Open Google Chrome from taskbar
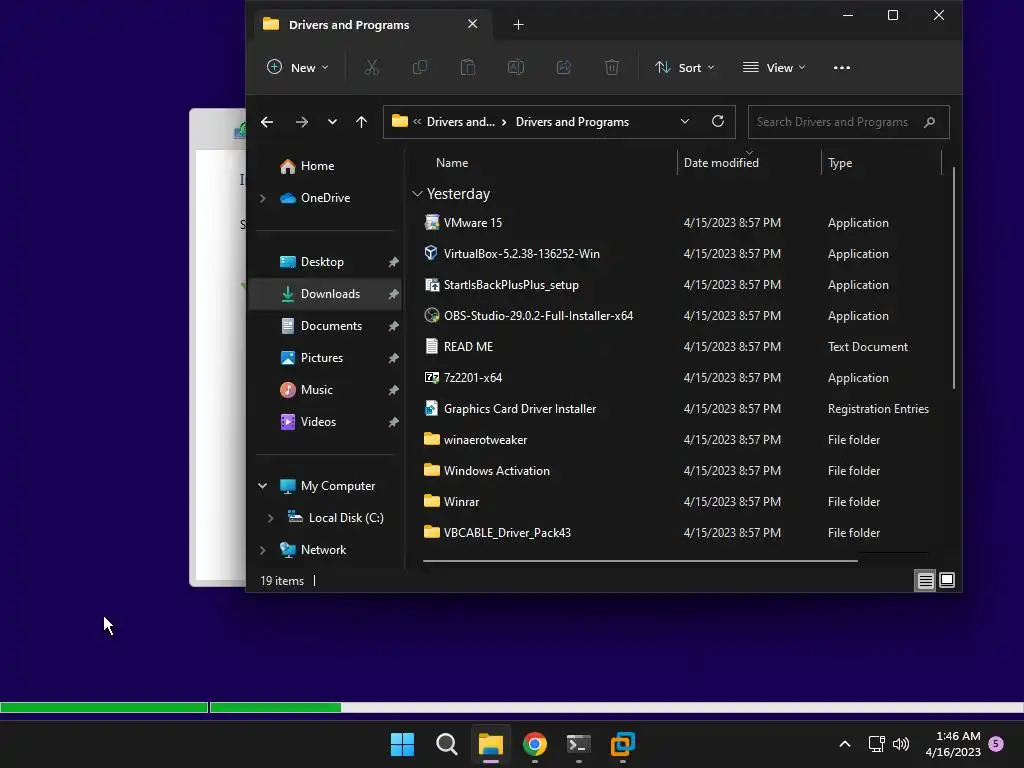Screen dimensions: 1024x768 click(535, 744)
